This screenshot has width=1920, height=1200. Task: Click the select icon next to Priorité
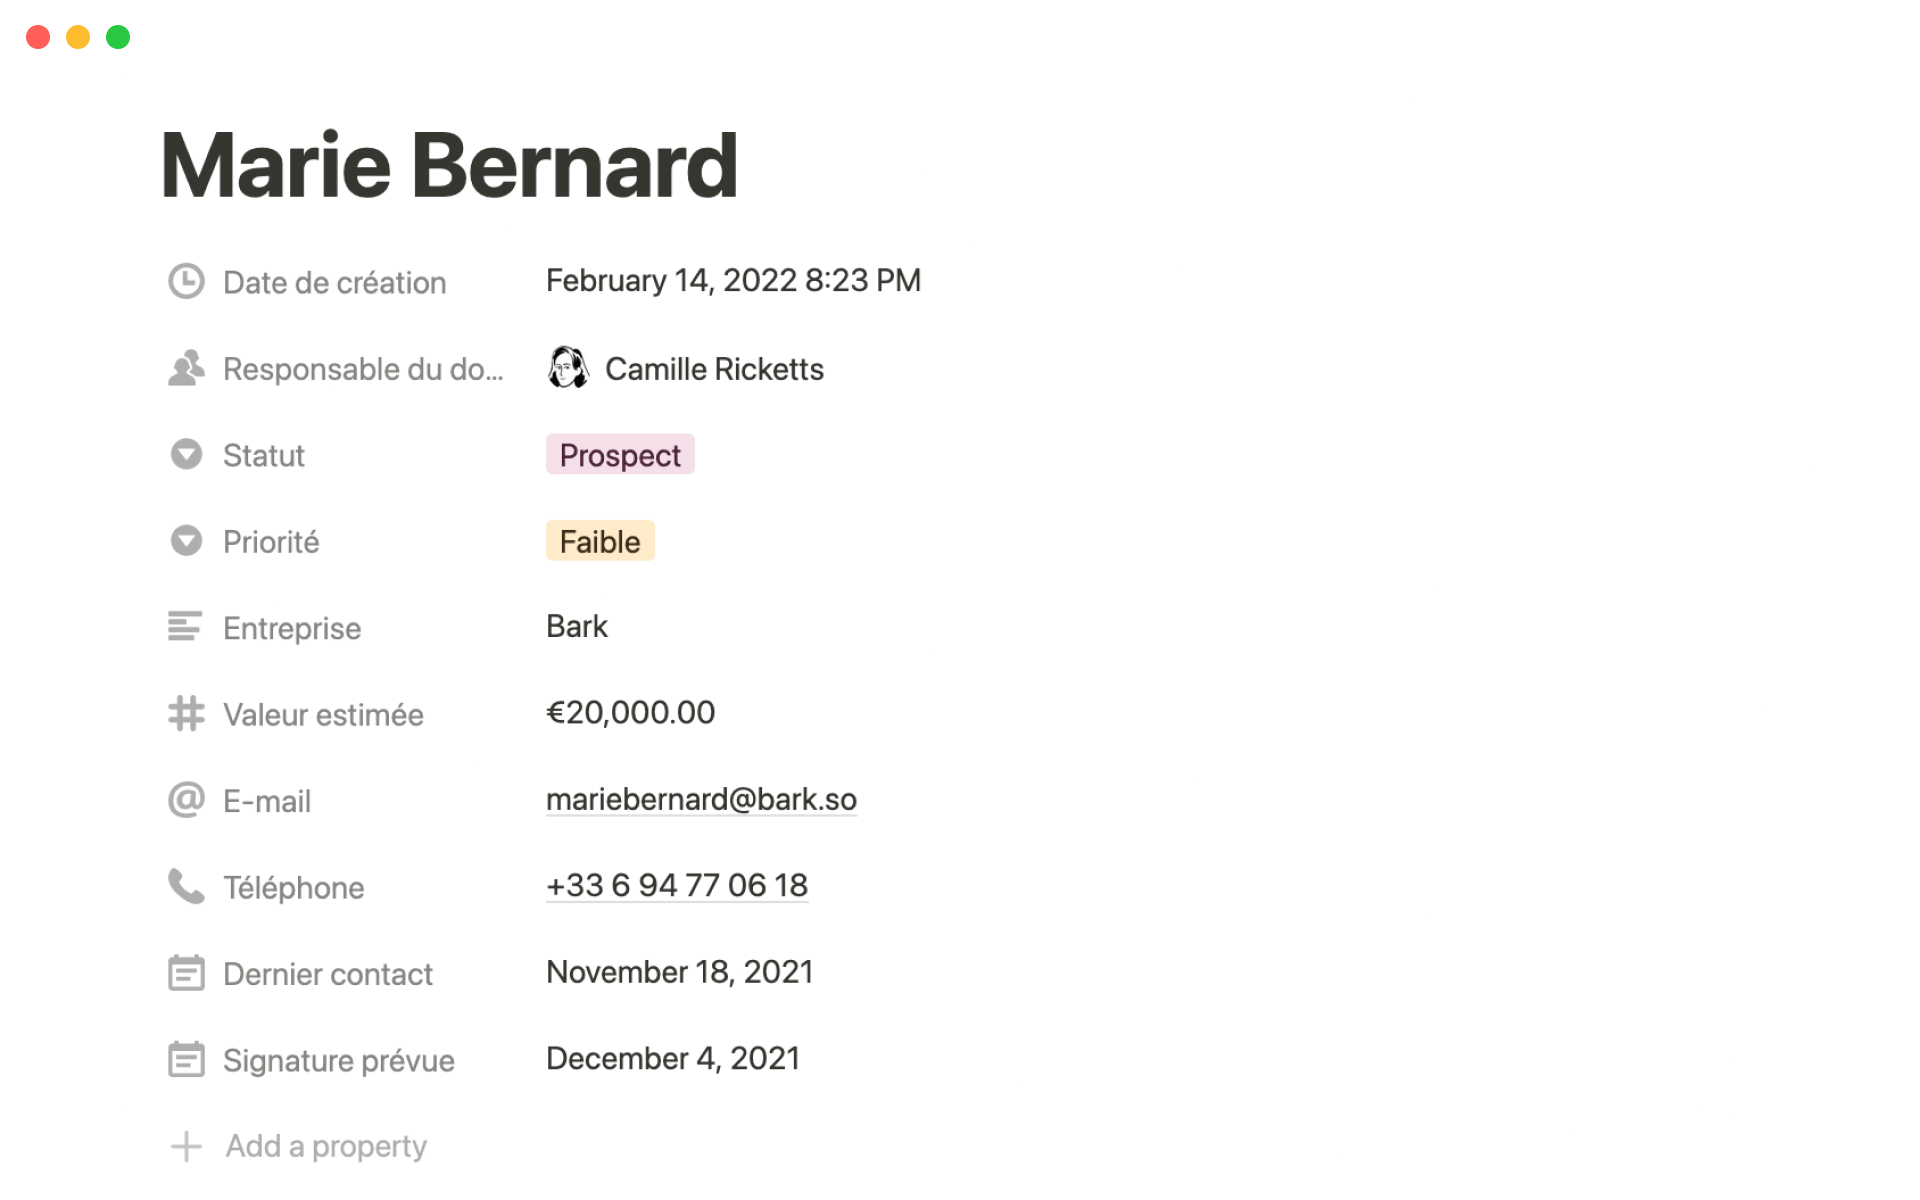tap(186, 541)
